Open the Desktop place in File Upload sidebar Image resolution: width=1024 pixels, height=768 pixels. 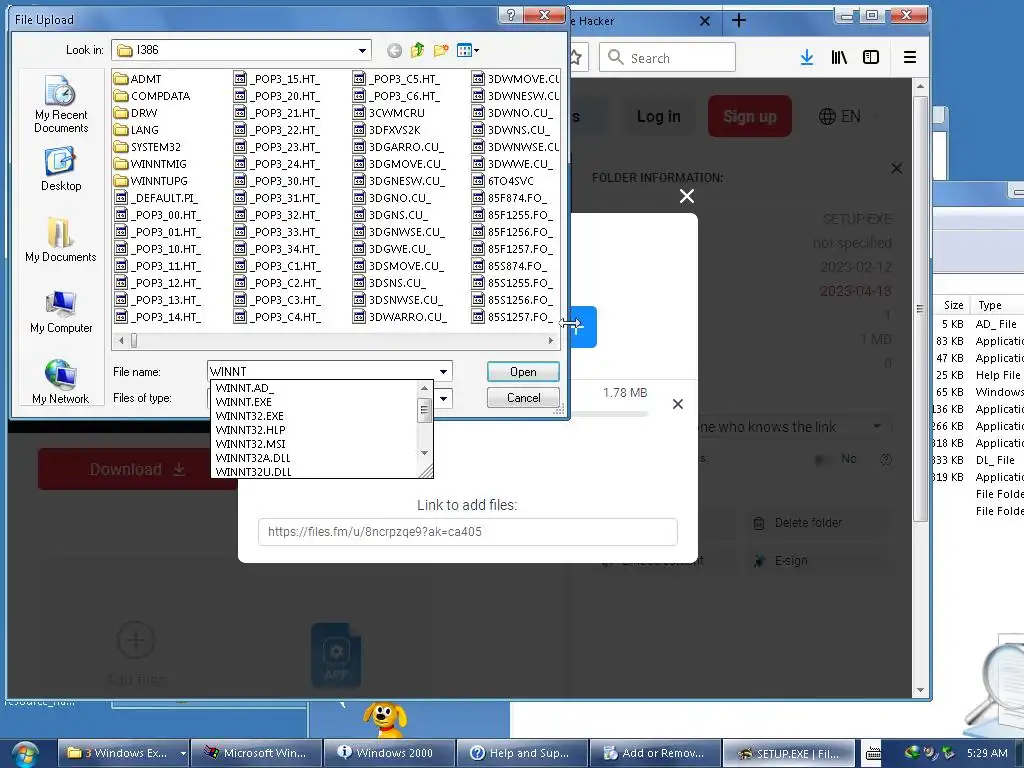tap(61, 169)
